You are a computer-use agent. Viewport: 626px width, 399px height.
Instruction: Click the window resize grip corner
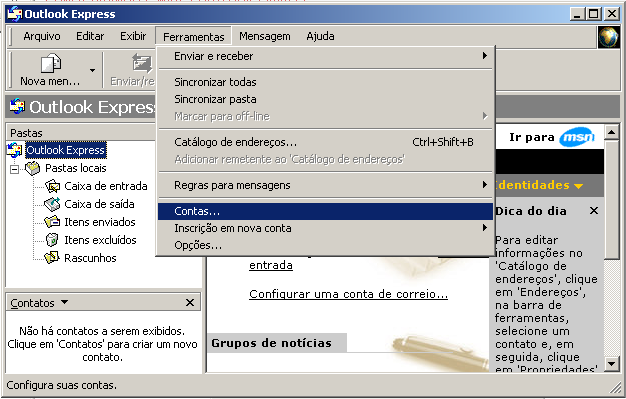(x=615, y=387)
